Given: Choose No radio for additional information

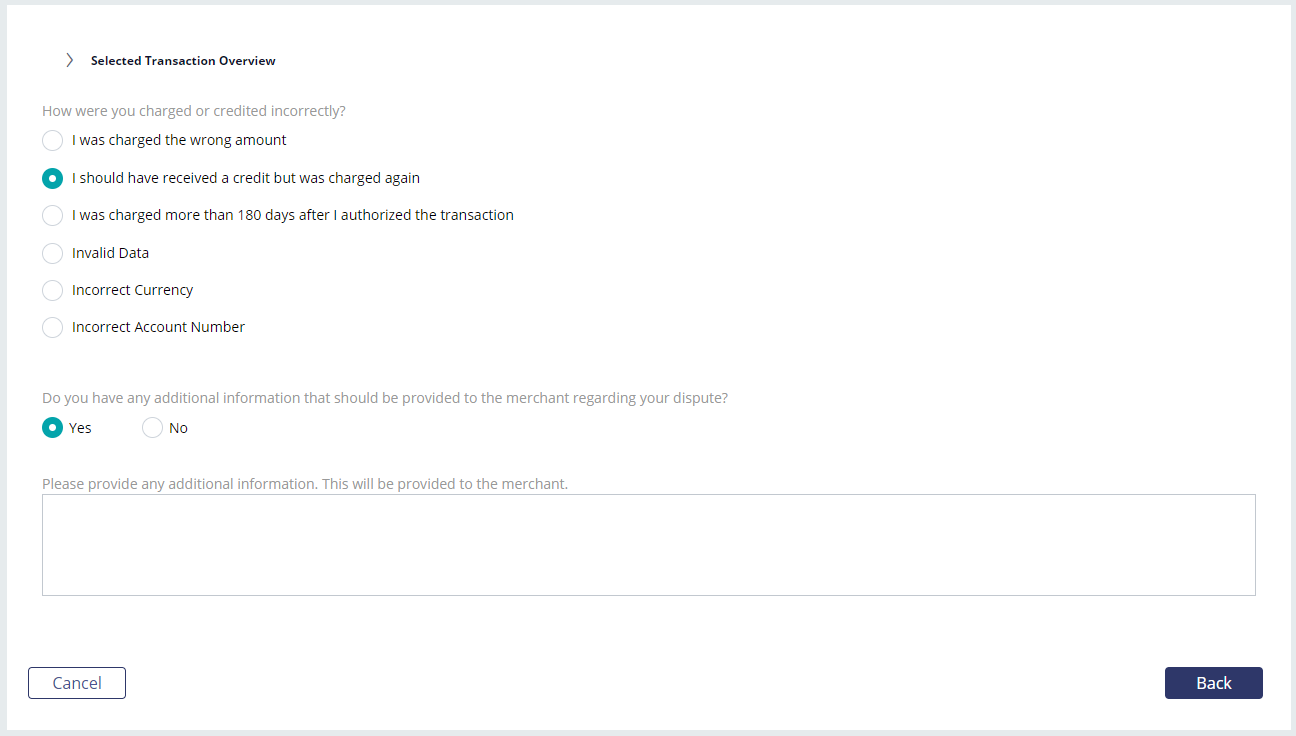Looking at the screenshot, I should (x=152, y=428).
